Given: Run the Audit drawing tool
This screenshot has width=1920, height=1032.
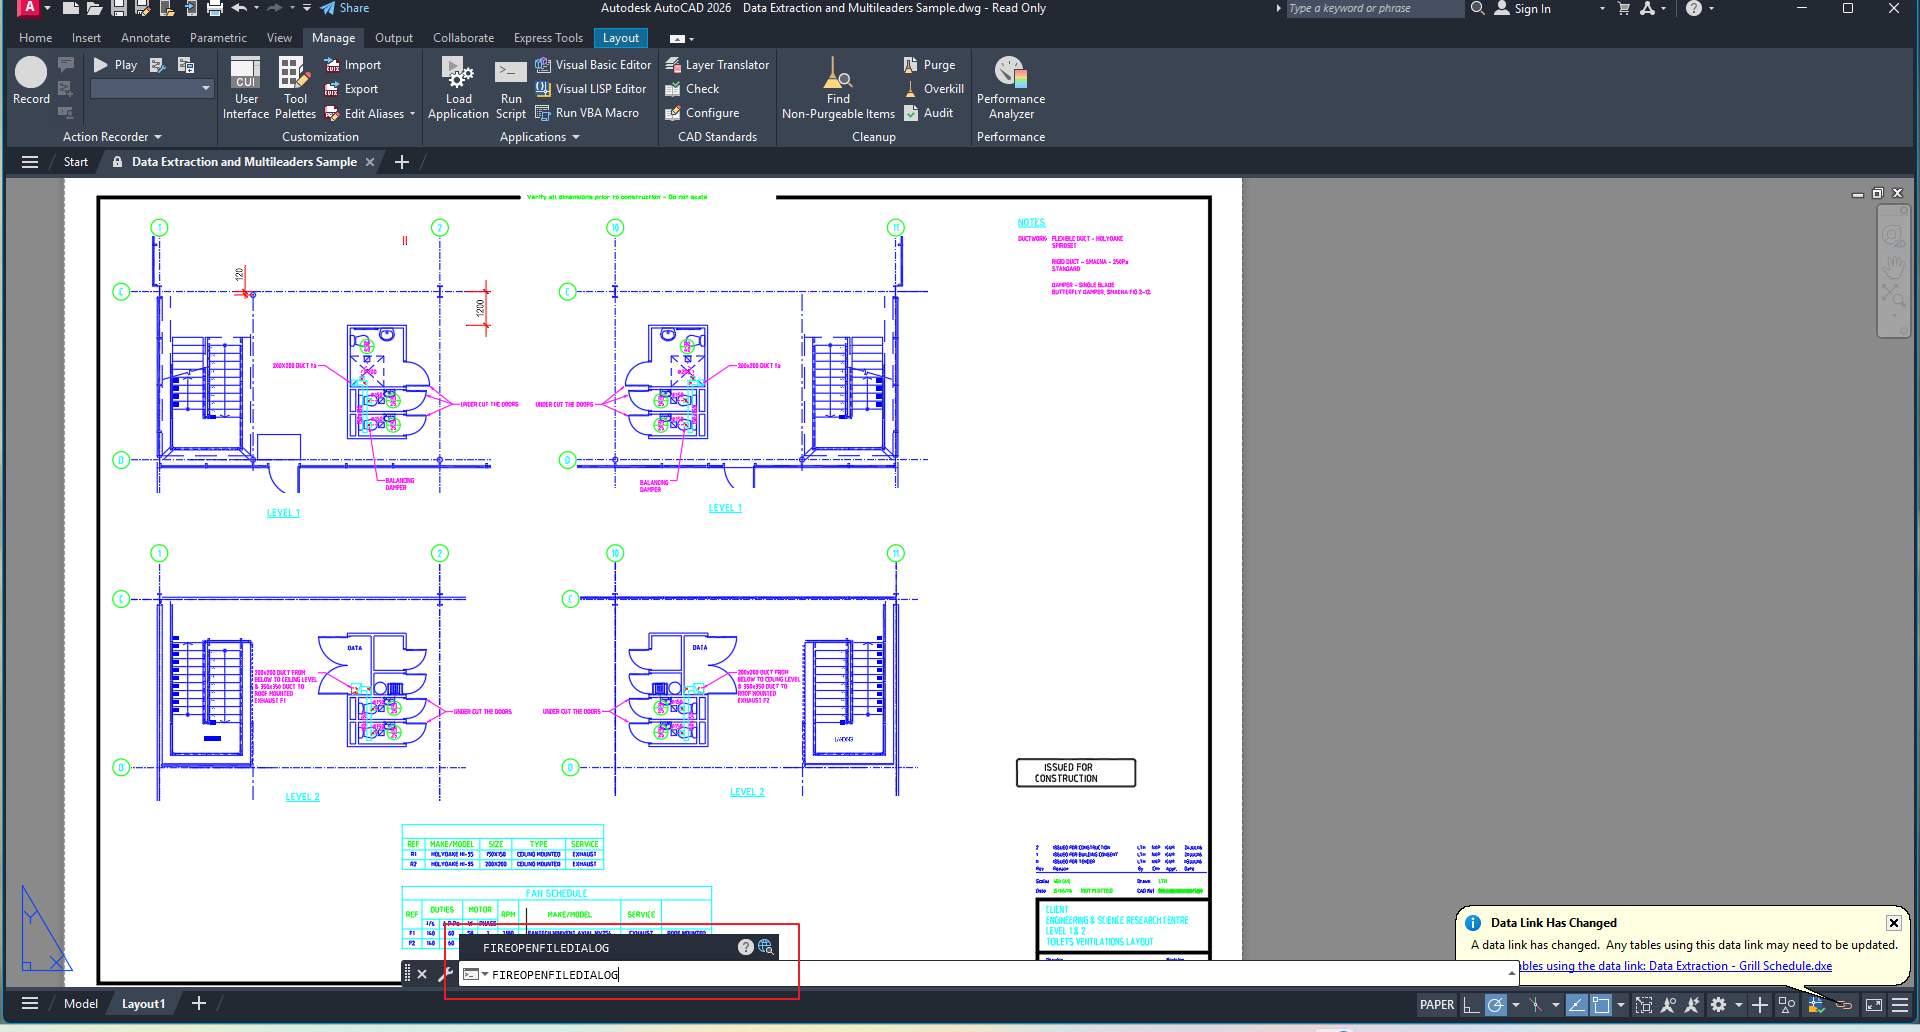Looking at the screenshot, I should point(928,113).
